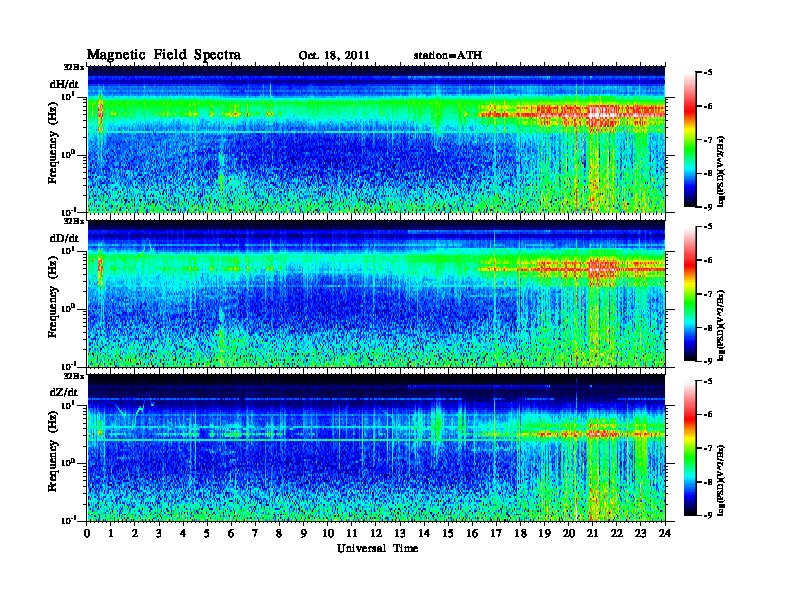This screenshot has width=792, height=612.
Task: Select the dH/dt panel label
Action: [x=64, y=84]
